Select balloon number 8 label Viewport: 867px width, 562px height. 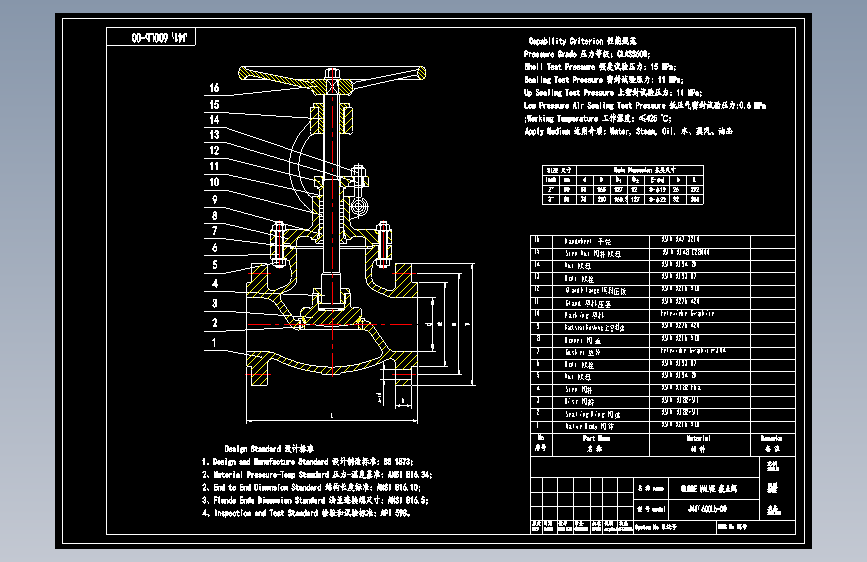[x=215, y=216]
